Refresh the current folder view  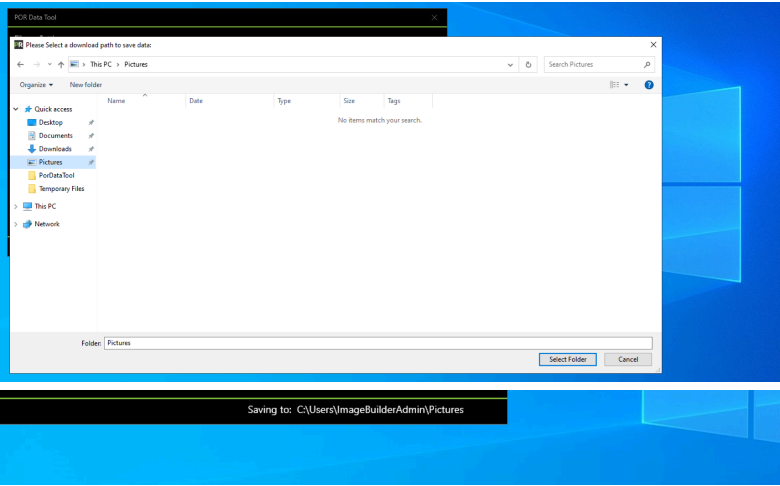click(x=529, y=64)
